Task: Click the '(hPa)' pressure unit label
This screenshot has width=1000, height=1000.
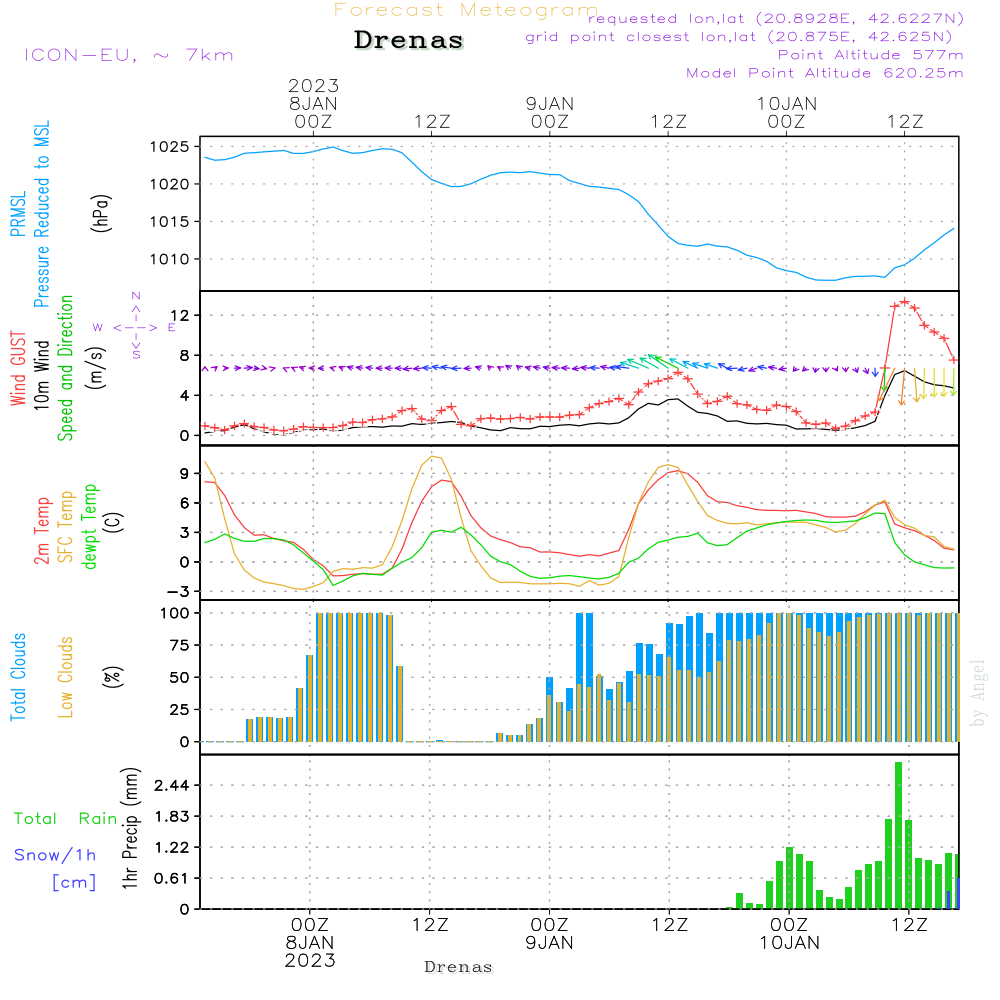Action: tap(101, 213)
